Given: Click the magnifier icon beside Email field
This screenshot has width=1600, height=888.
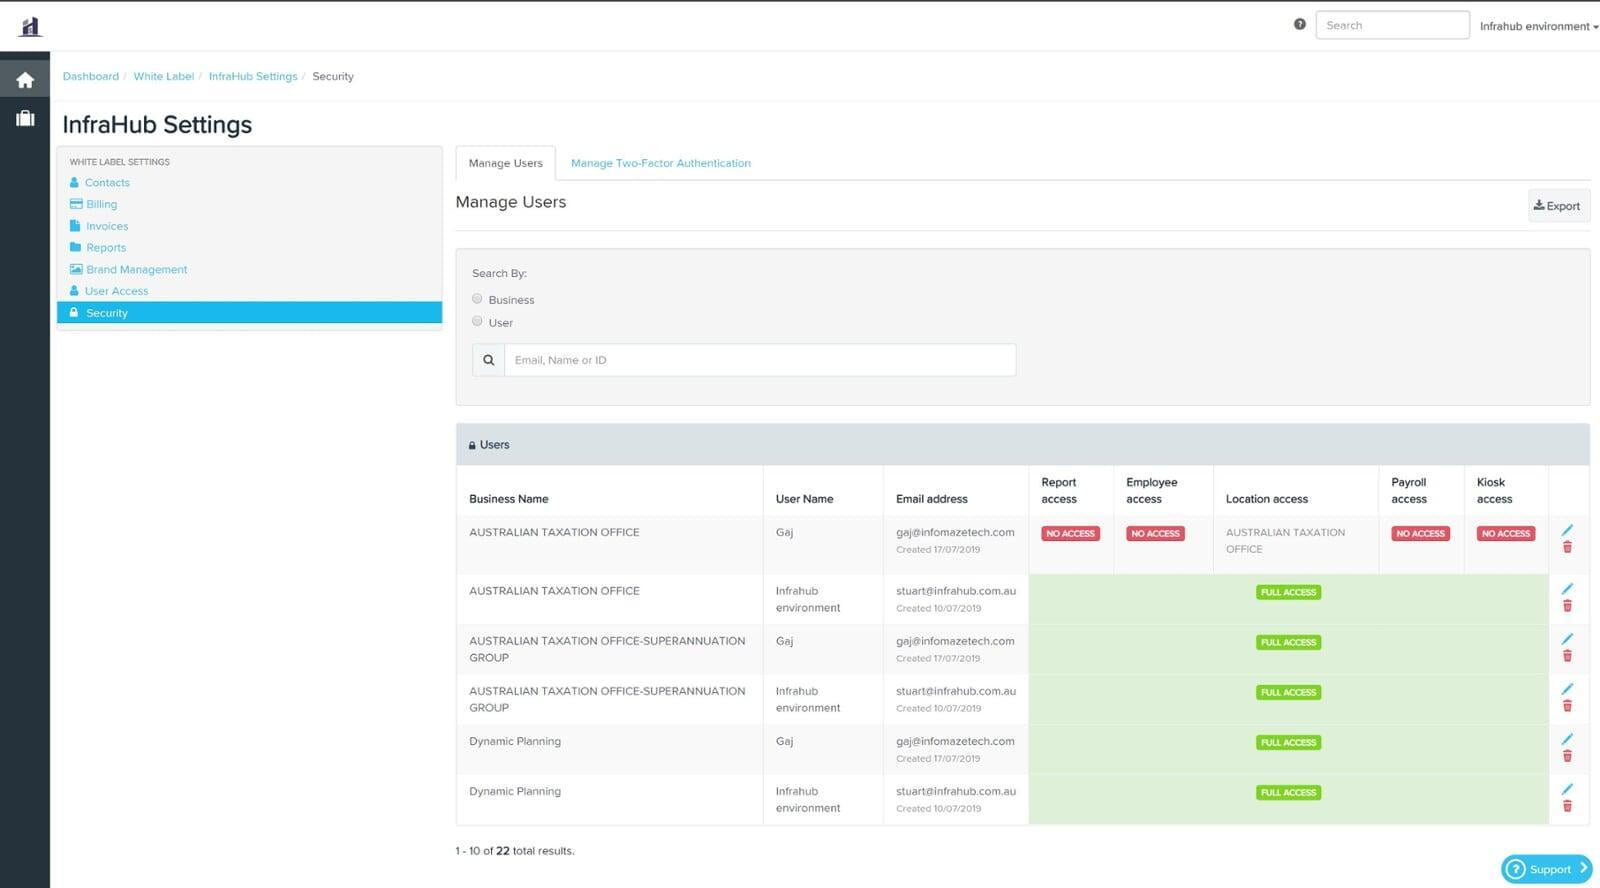Looking at the screenshot, I should [488, 360].
